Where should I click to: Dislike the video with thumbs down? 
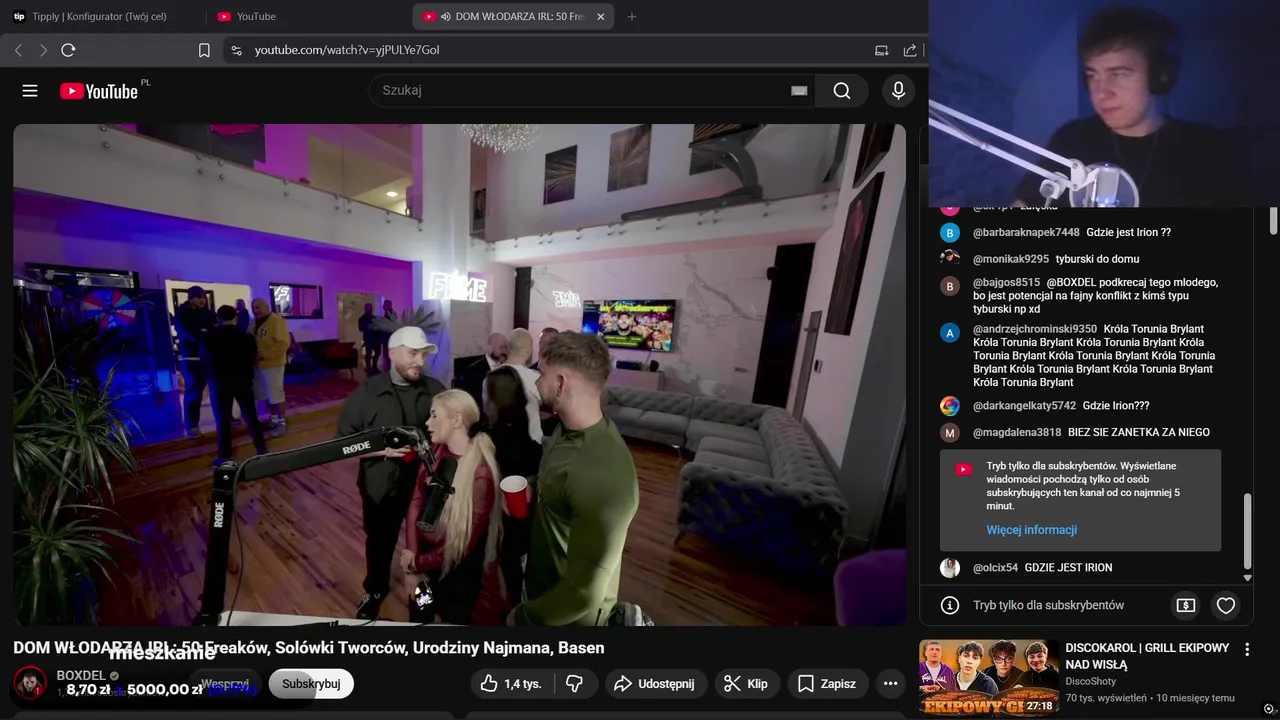[574, 684]
